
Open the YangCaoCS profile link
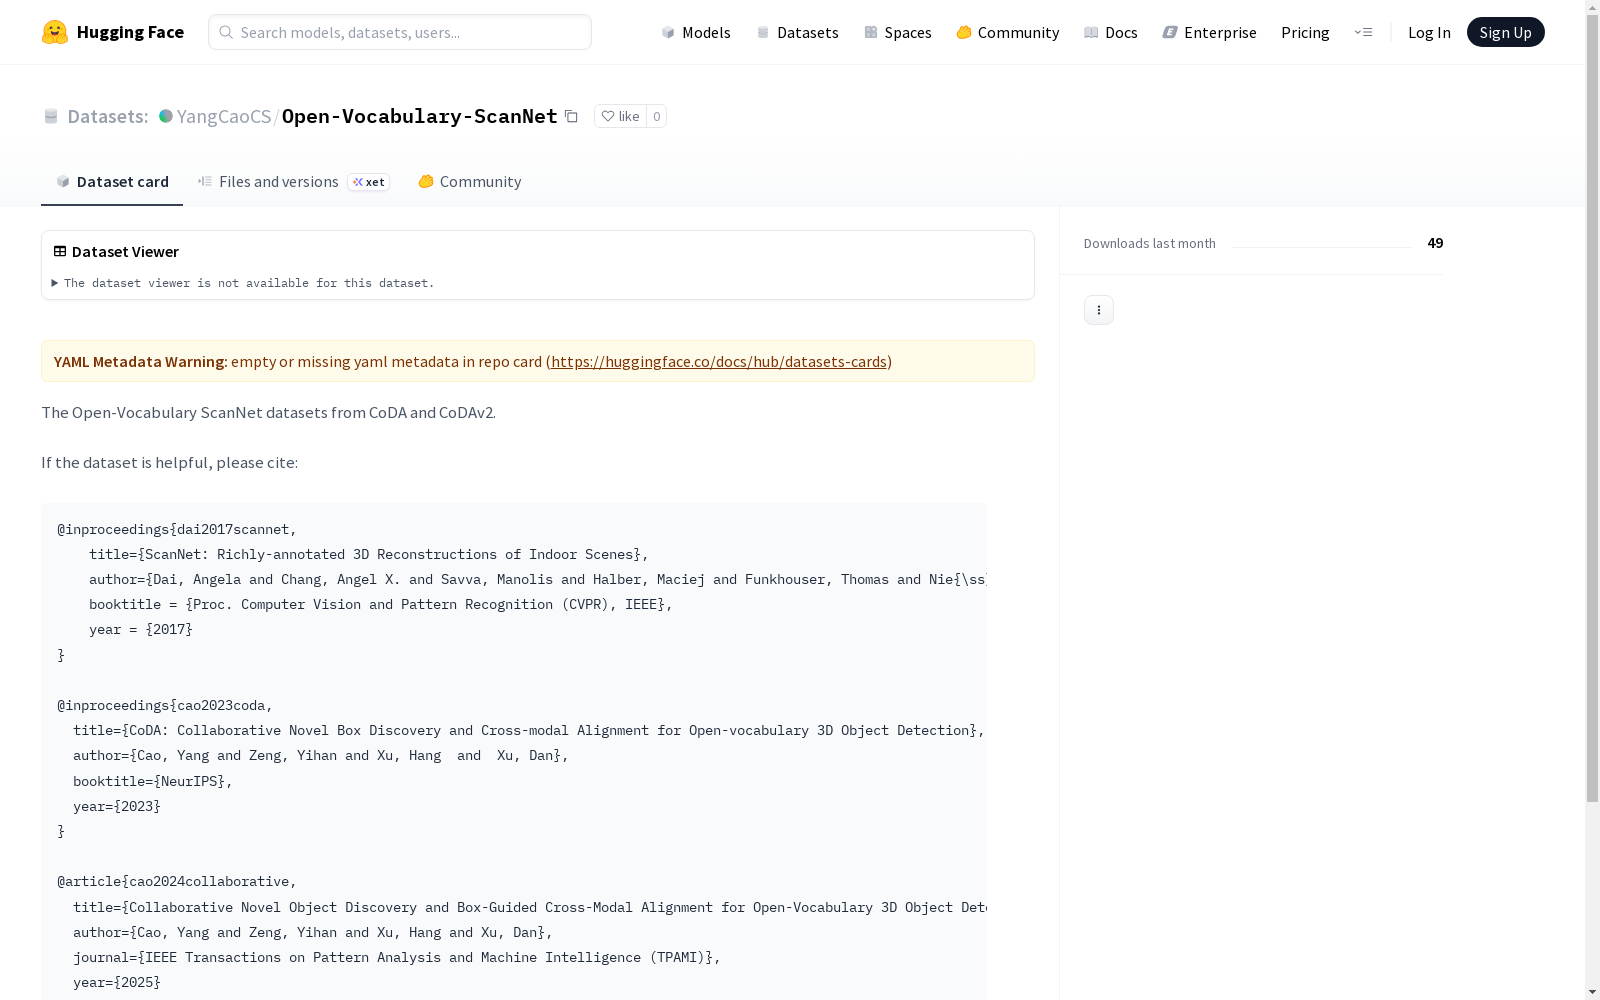pos(224,116)
